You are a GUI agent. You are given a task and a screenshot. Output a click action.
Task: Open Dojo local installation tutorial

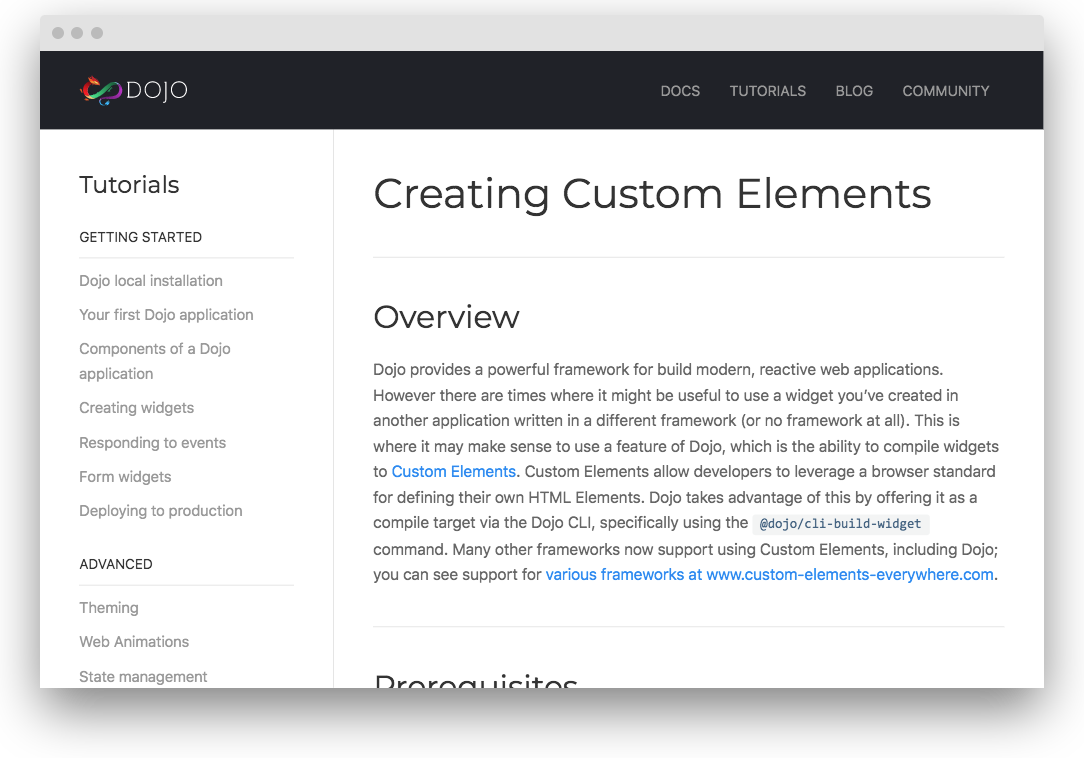151,281
